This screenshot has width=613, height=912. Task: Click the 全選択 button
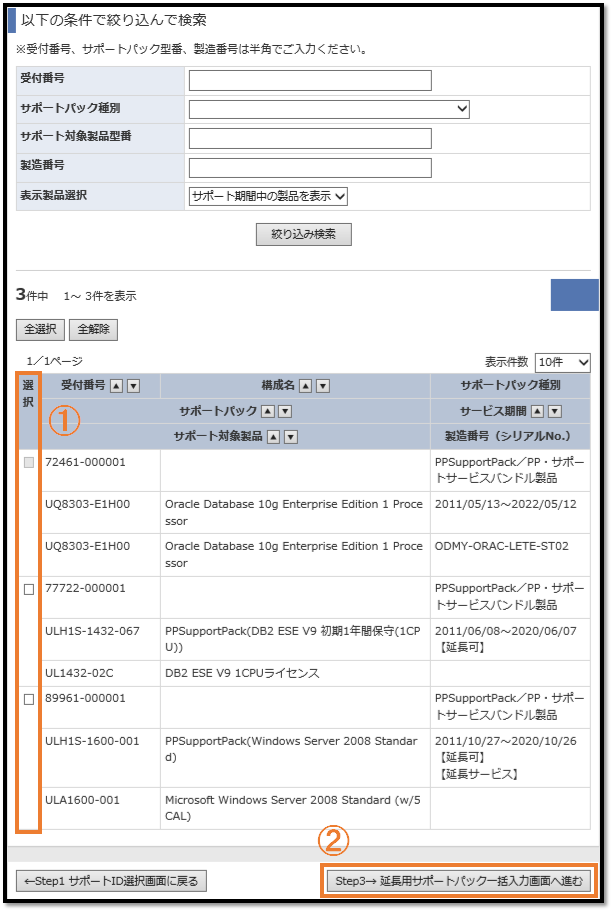[40, 329]
